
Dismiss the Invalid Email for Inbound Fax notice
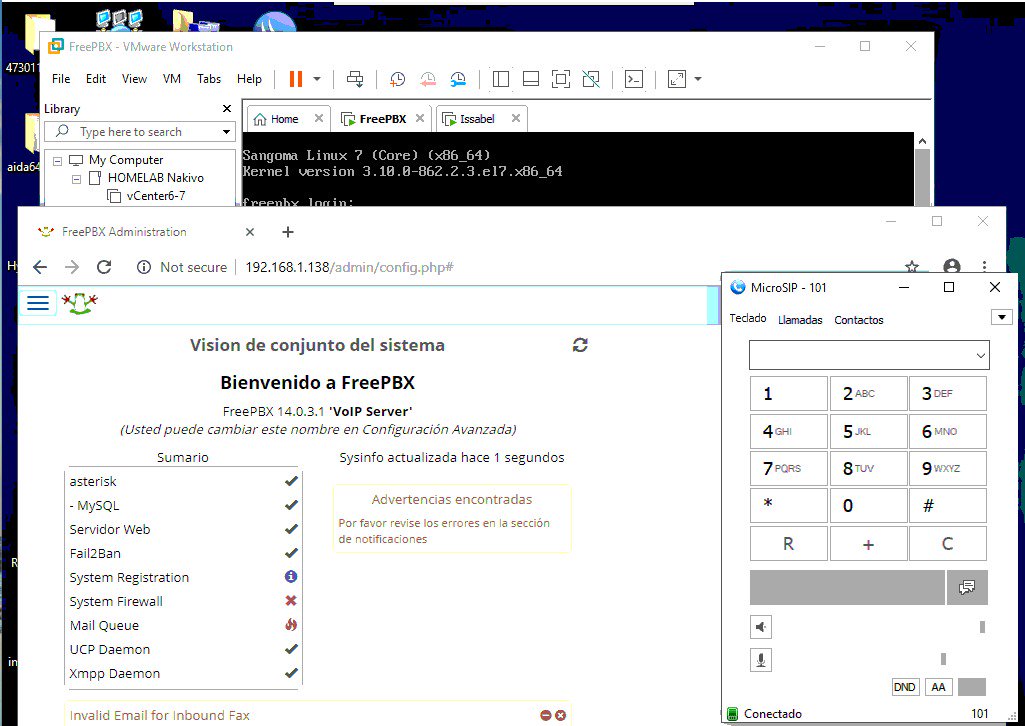[x=560, y=716]
